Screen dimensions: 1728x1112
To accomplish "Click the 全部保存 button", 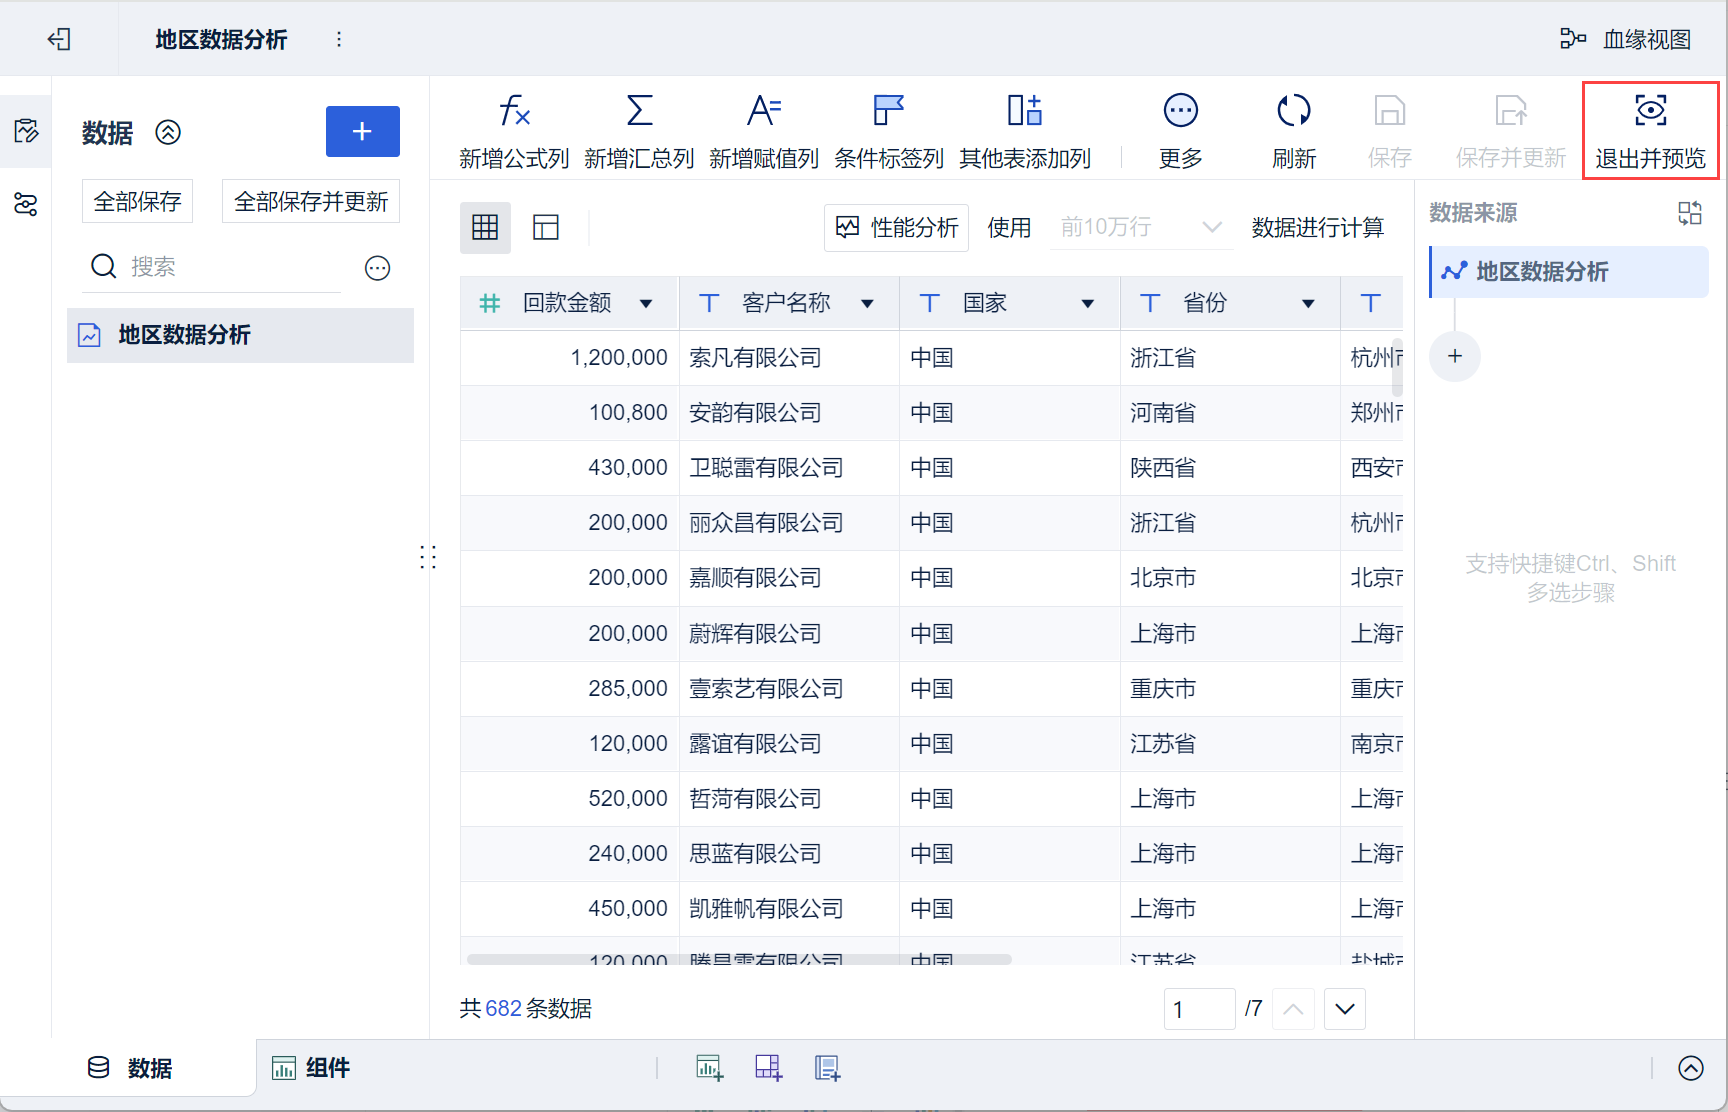I will click(137, 202).
